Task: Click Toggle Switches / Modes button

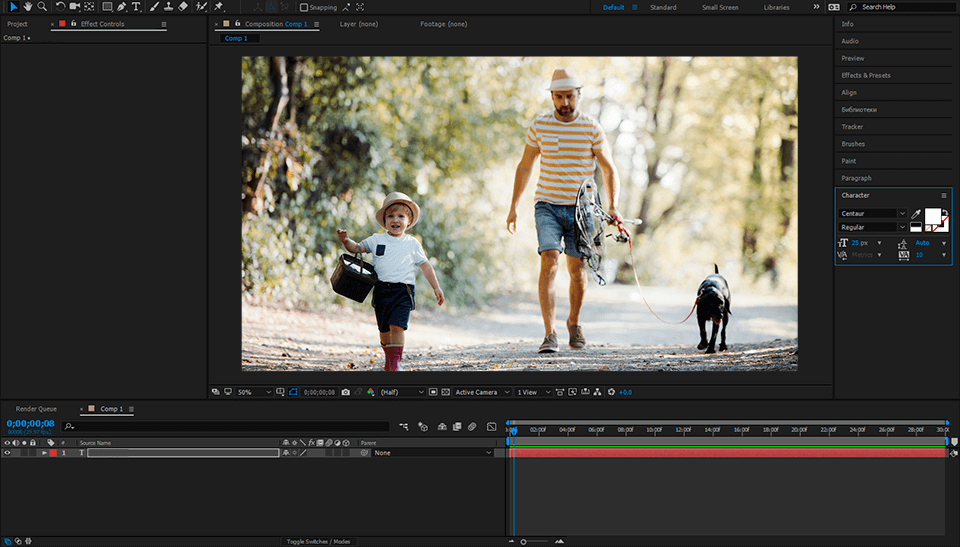Action: [x=318, y=541]
